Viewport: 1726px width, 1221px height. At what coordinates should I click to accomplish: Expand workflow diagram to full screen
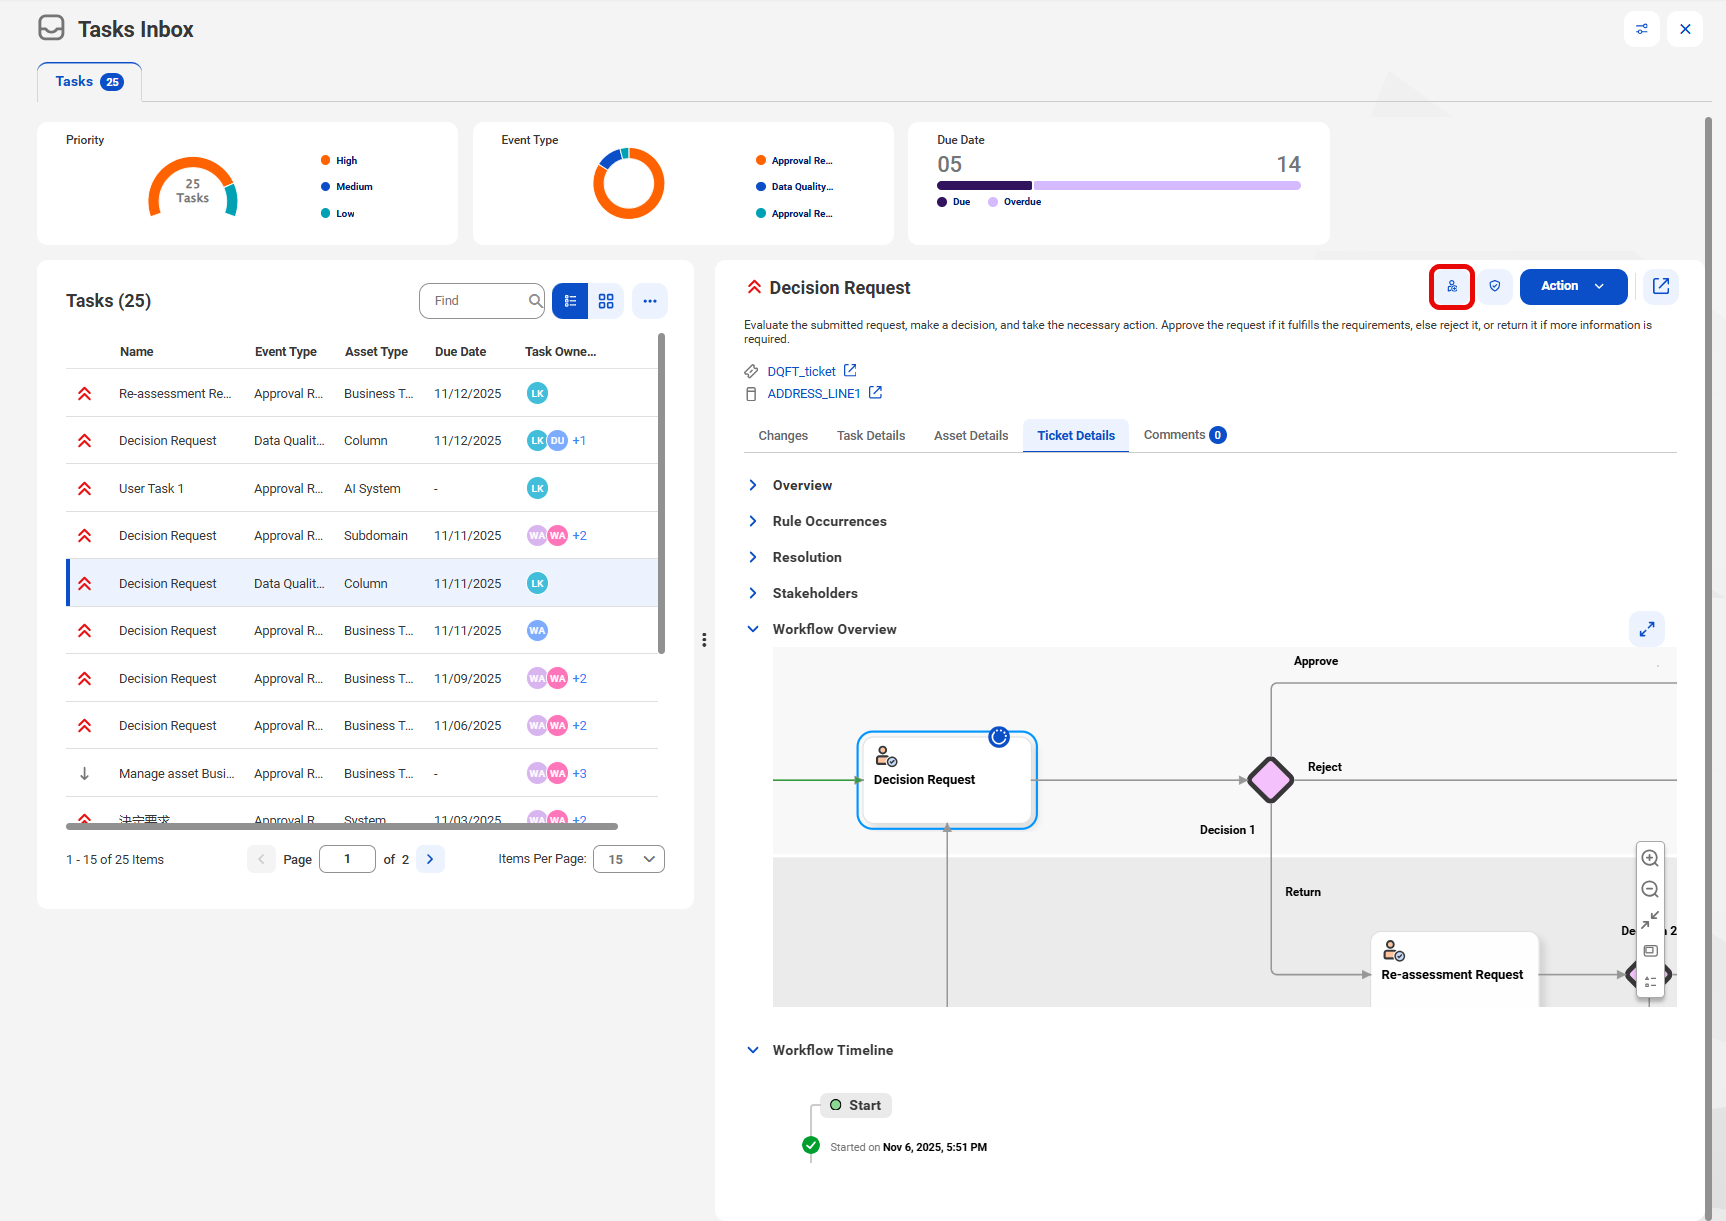(x=1647, y=629)
